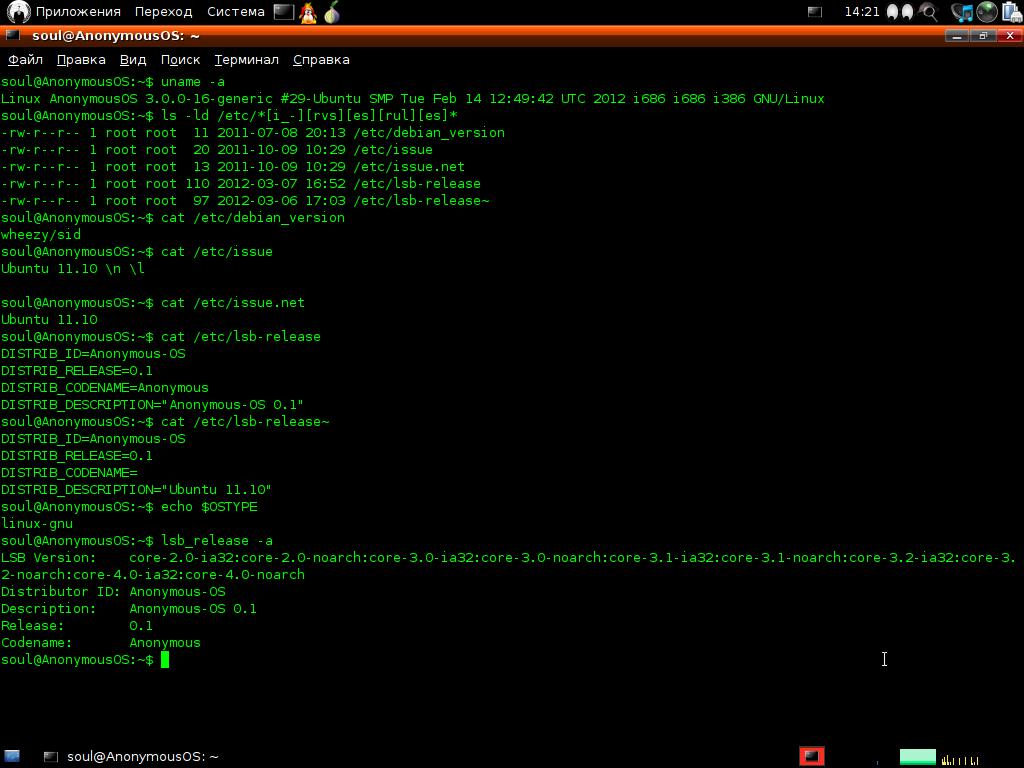
Task: Select soul@AnonymousOS taskbar window button
Action: (x=131, y=756)
